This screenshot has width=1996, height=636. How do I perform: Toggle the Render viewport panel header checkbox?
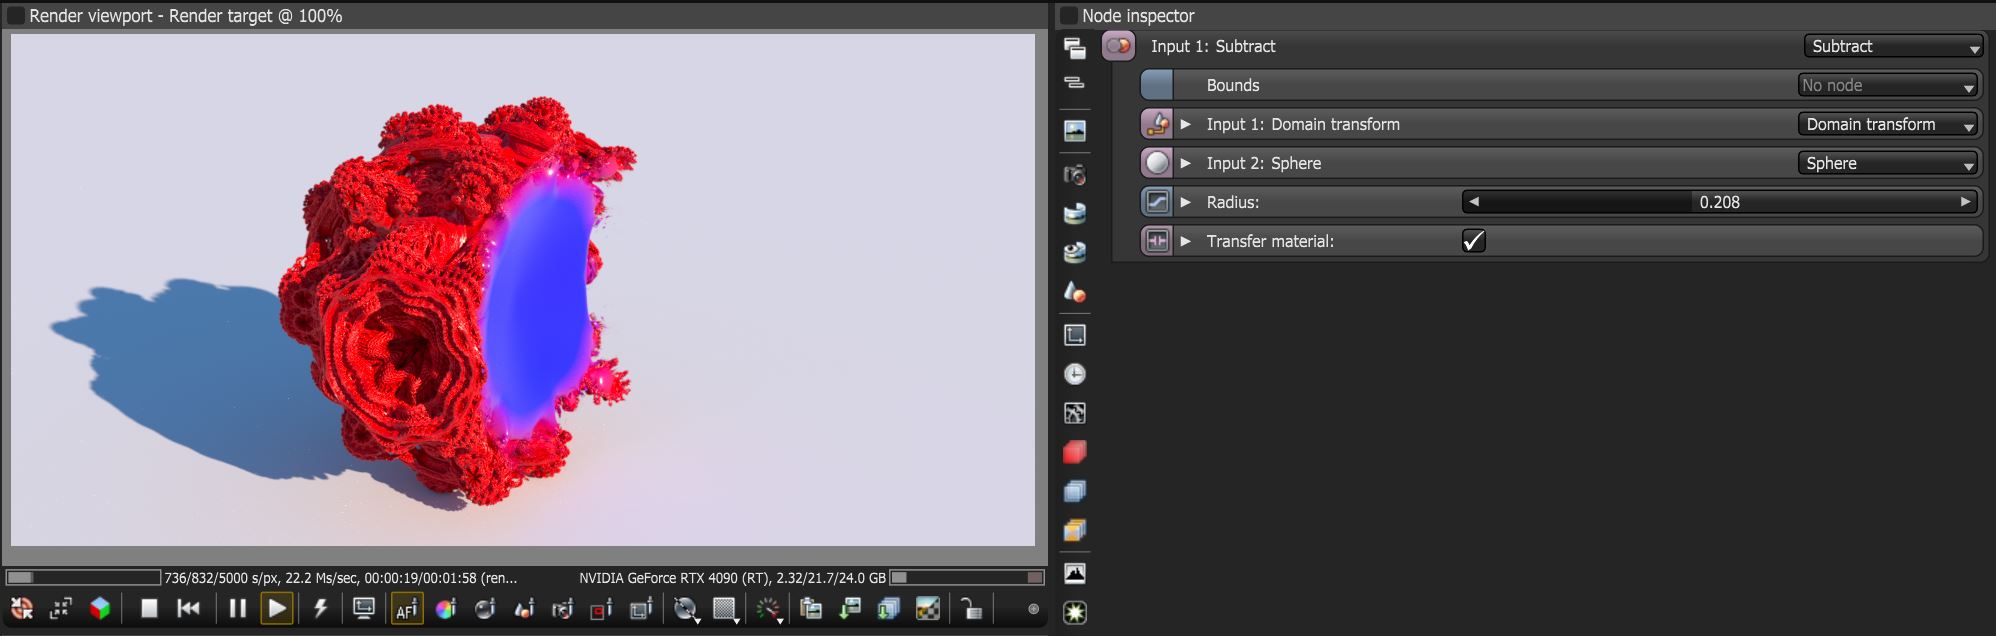pyautogui.click(x=16, y=16)
